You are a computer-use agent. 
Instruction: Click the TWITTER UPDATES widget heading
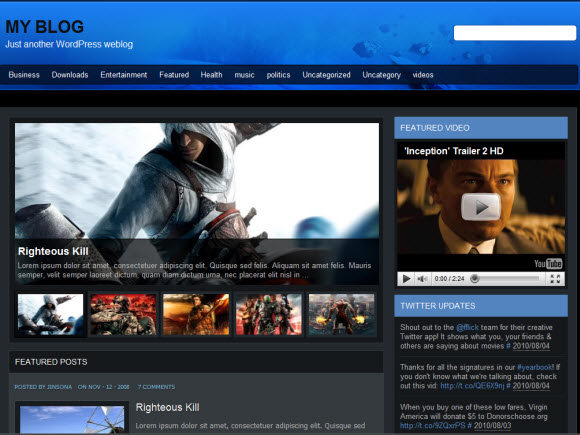438,306
